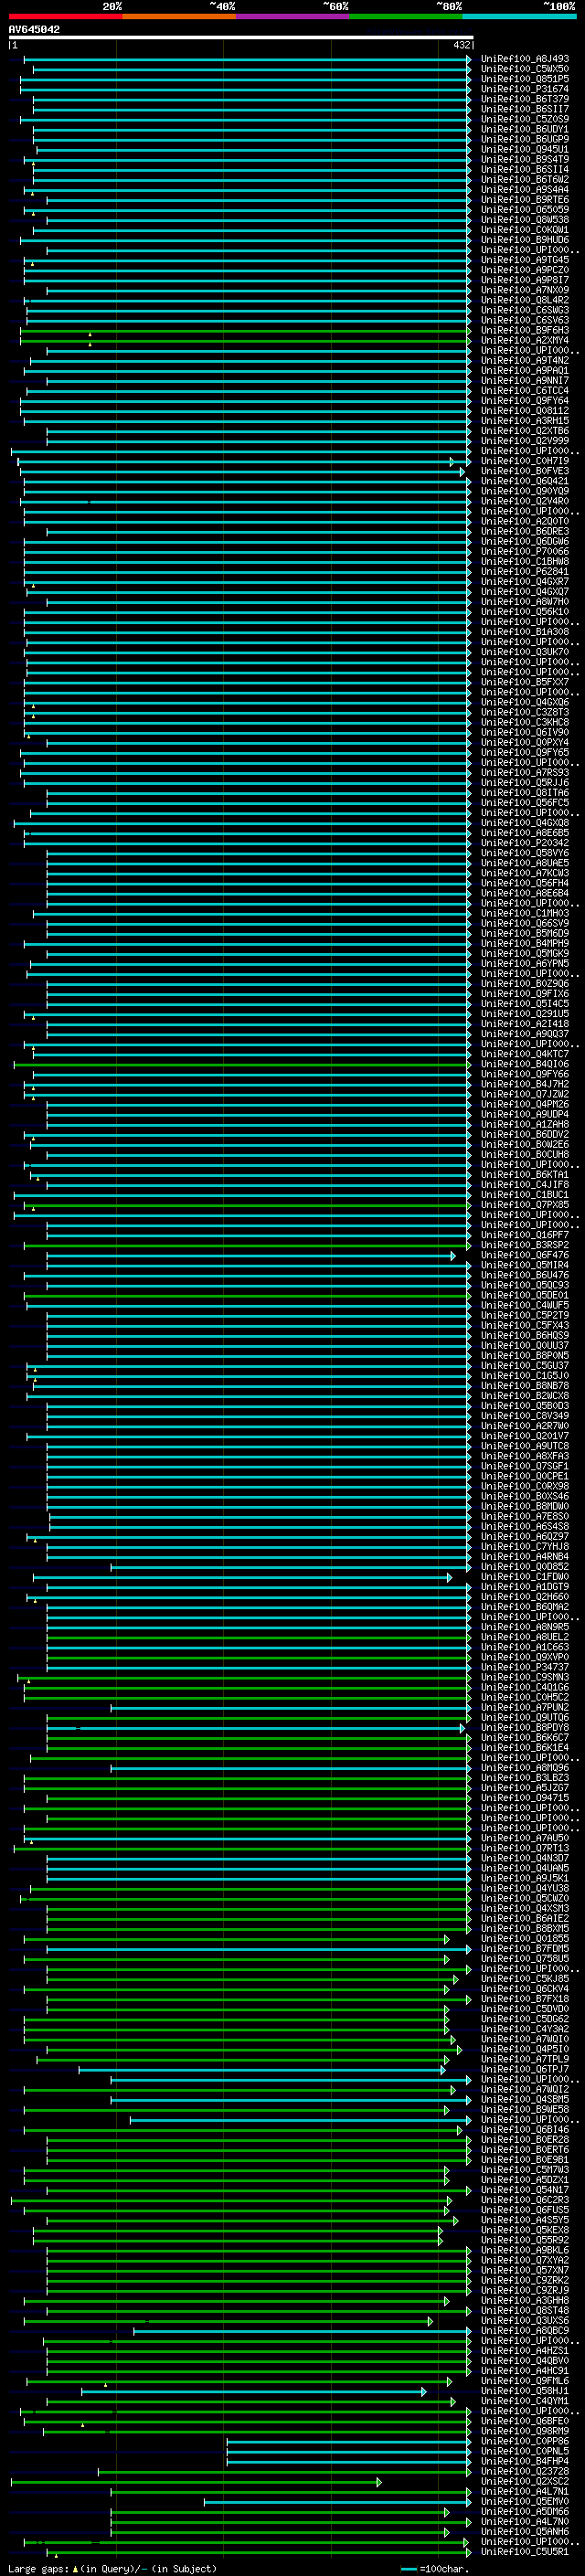The height and width of the screenshot is (2576, 585).
Task: Select the UniRef100_B6UDY1 label
Action: 525,129
